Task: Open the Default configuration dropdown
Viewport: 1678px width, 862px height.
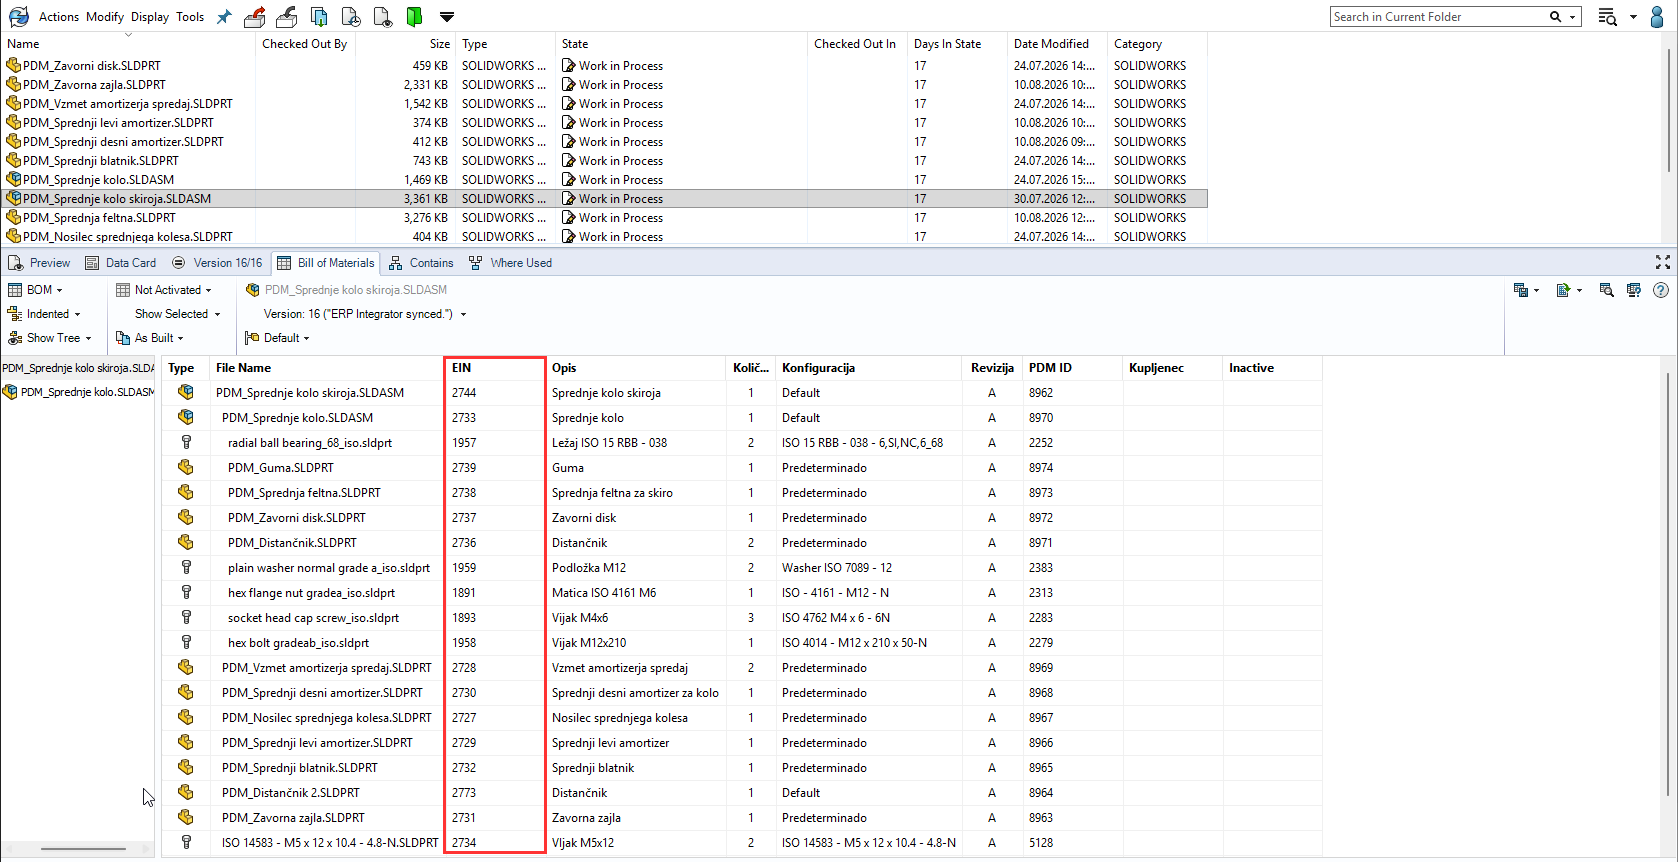Action: coord(277,338)
